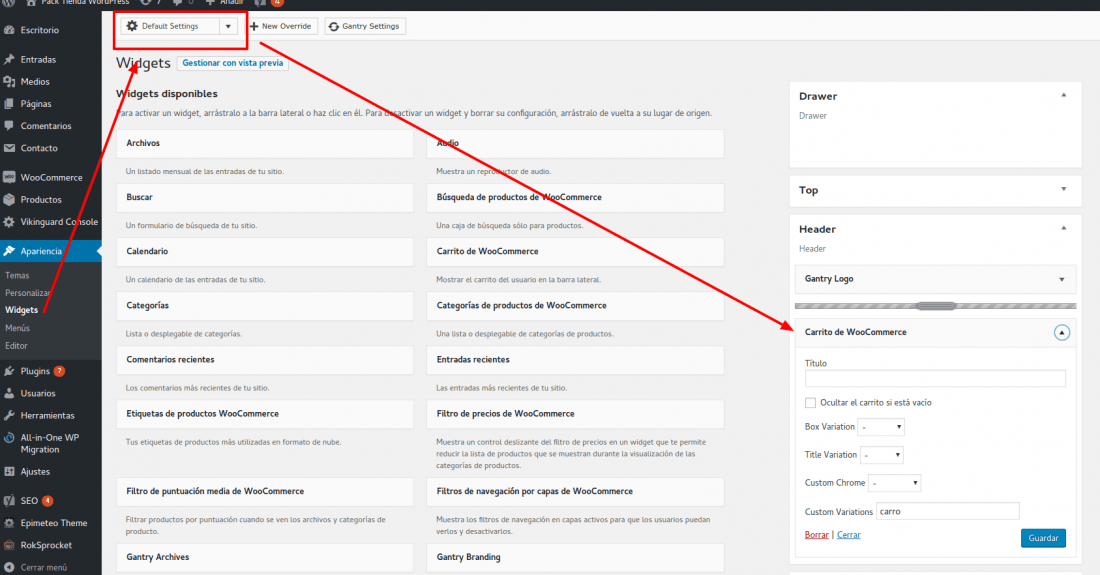Click the Custom Variations input field
The width and height of the screenshot is (1100, 575).
pos(948,511)
